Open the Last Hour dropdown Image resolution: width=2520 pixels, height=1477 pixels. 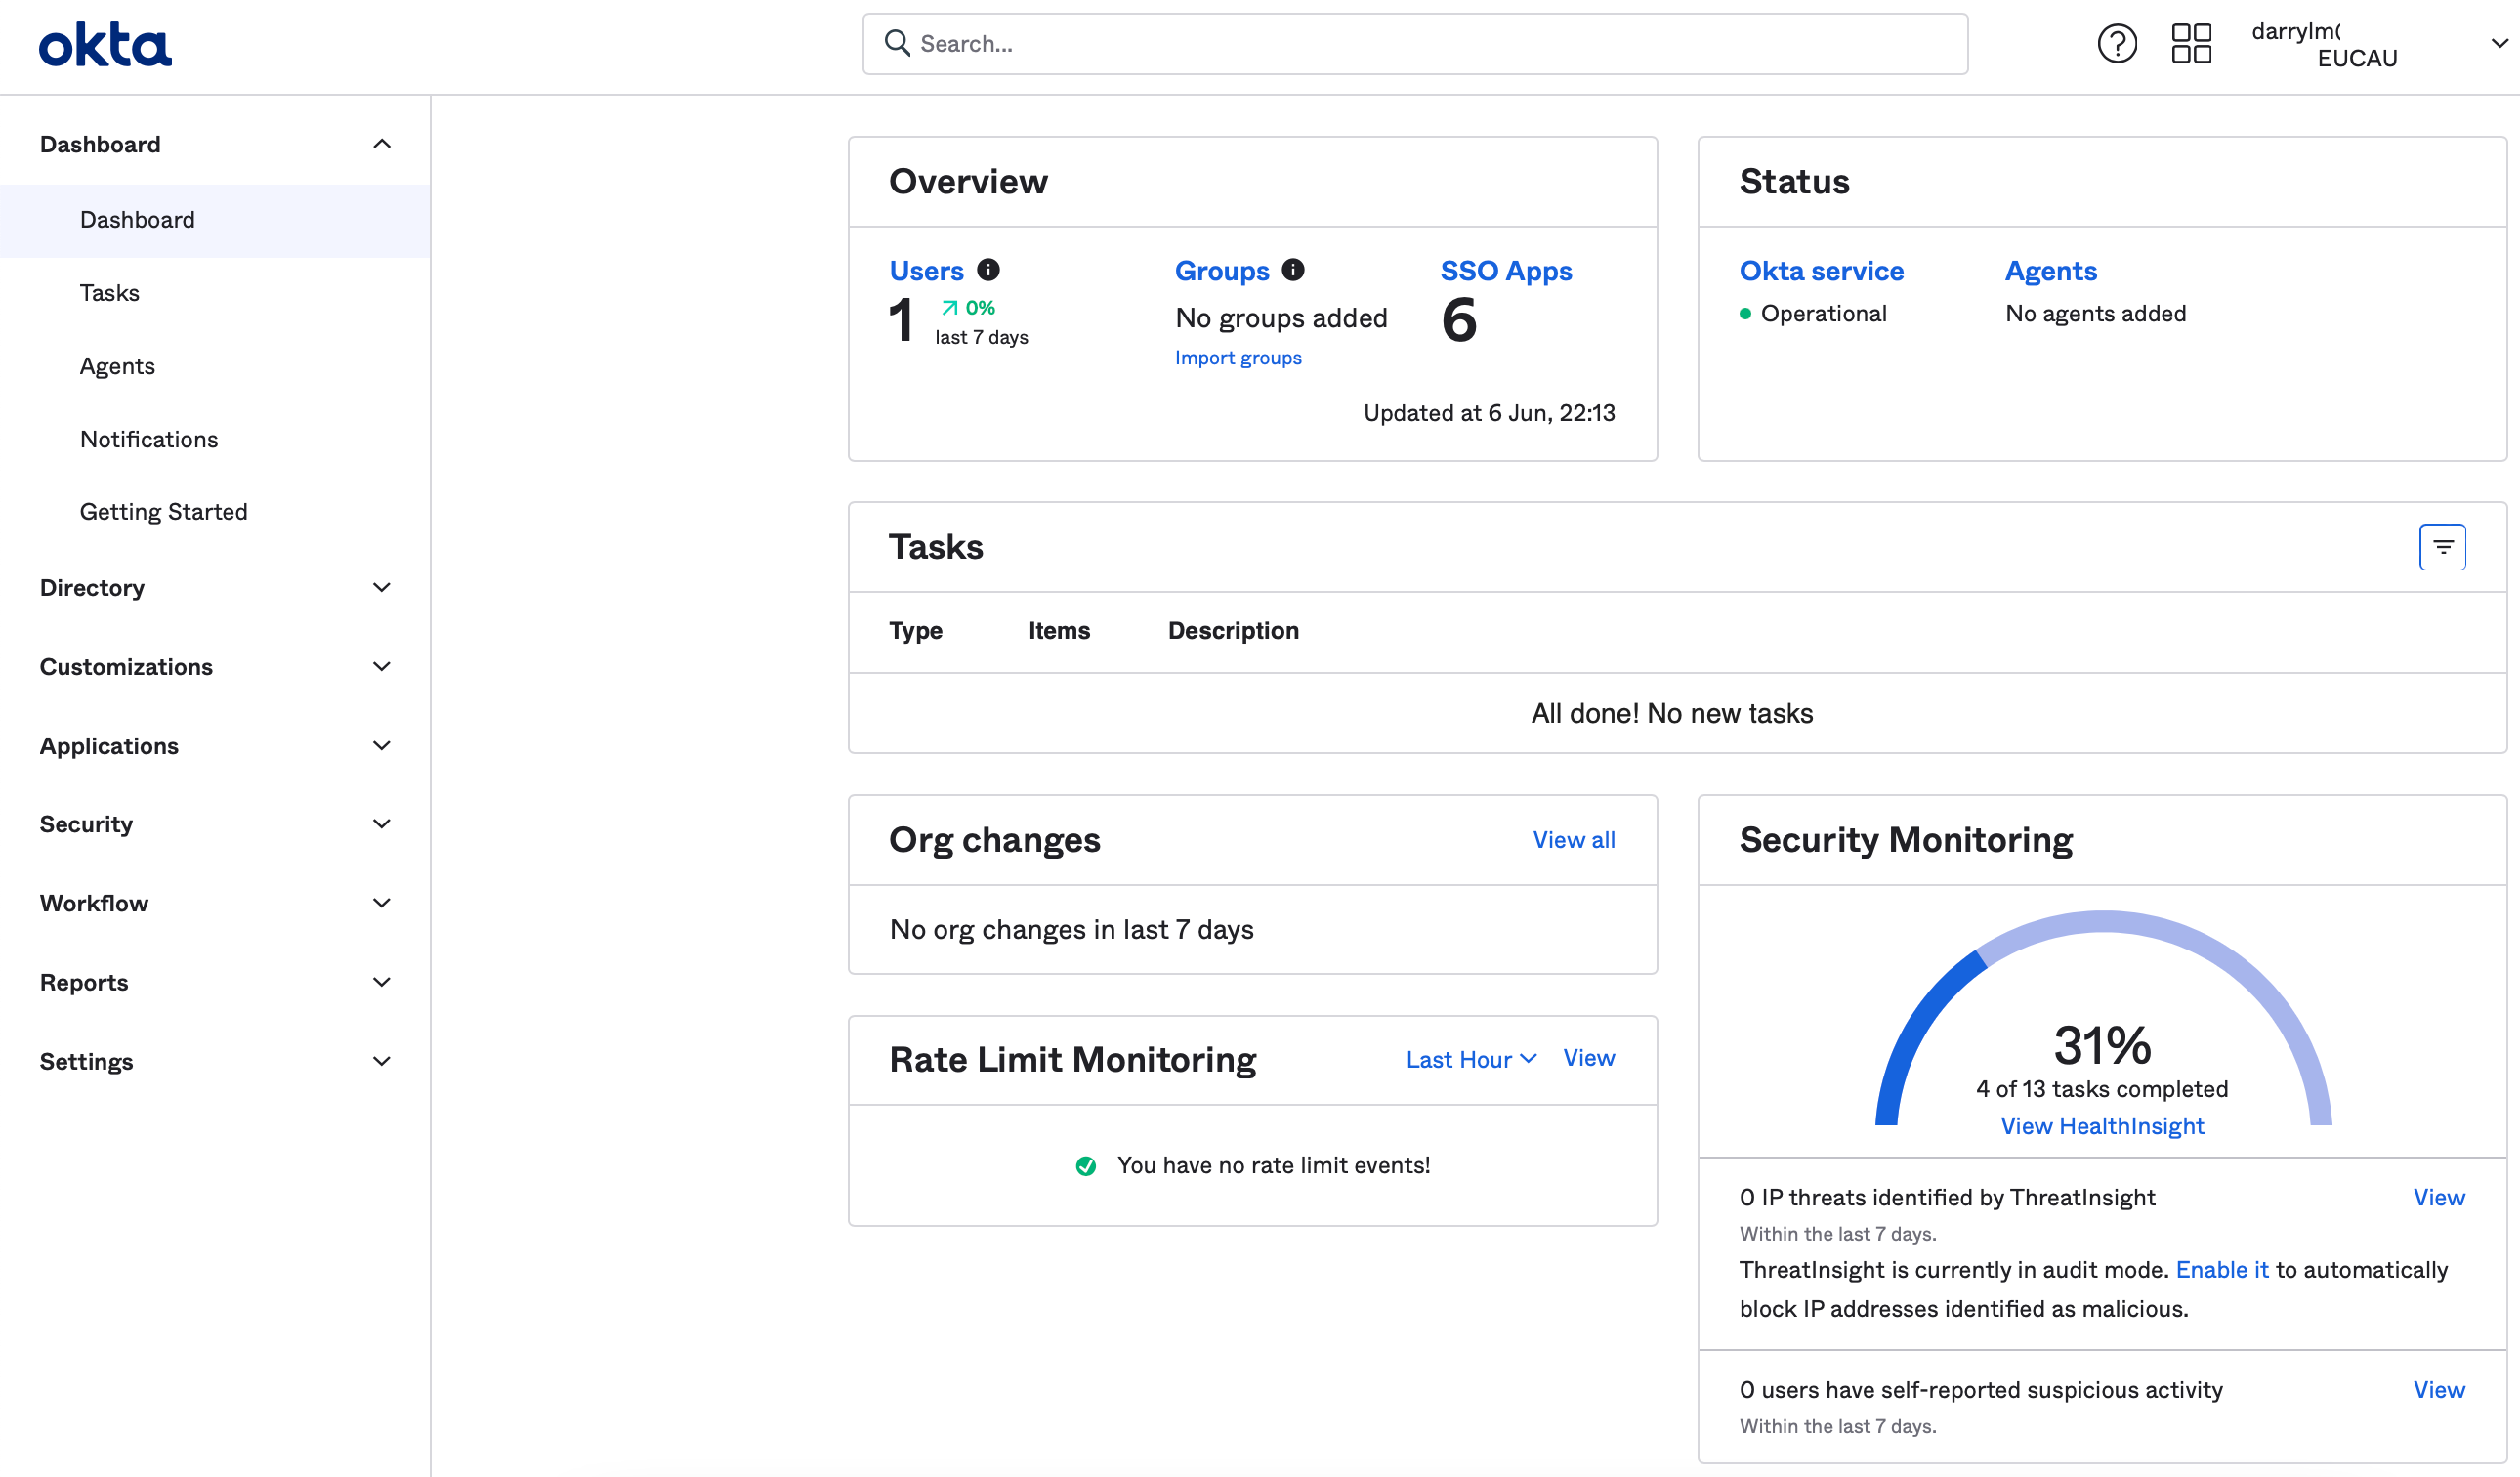tap(1470, 1059)
